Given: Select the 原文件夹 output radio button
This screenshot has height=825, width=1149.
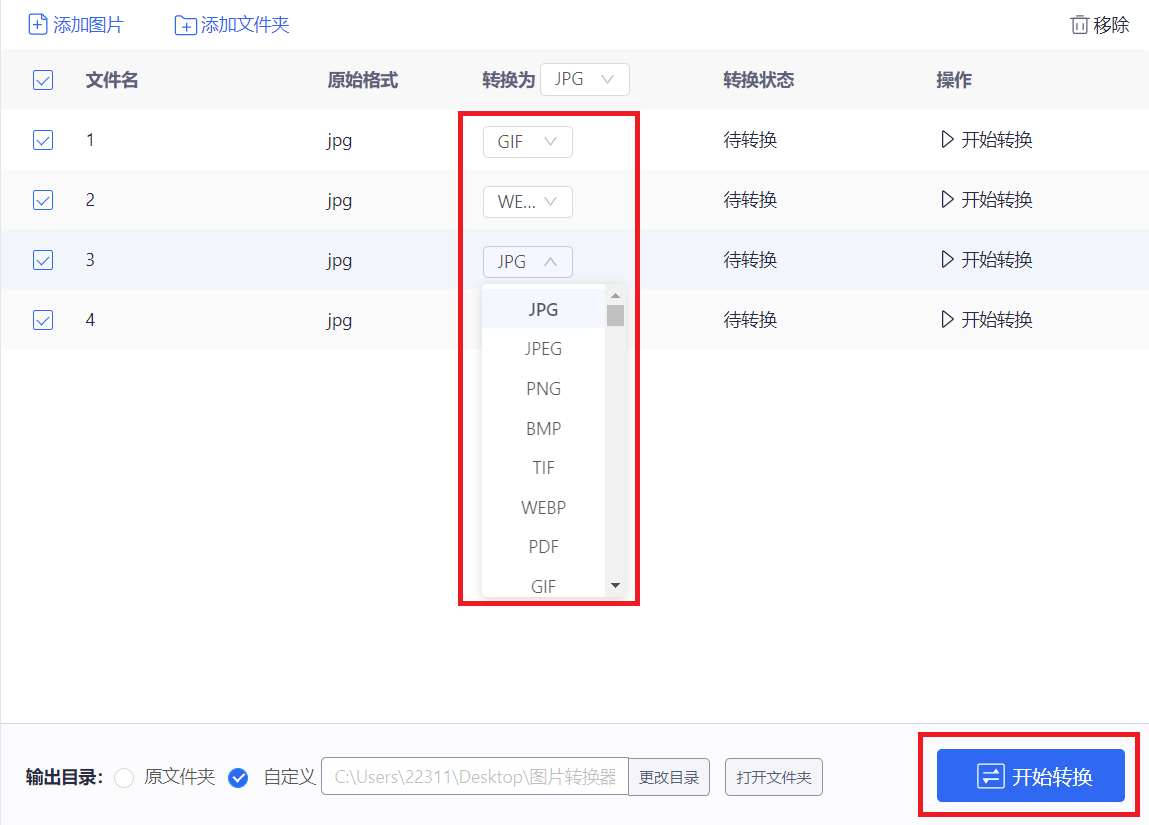Looking at the screenshot, I should click(x=124, y=777).
